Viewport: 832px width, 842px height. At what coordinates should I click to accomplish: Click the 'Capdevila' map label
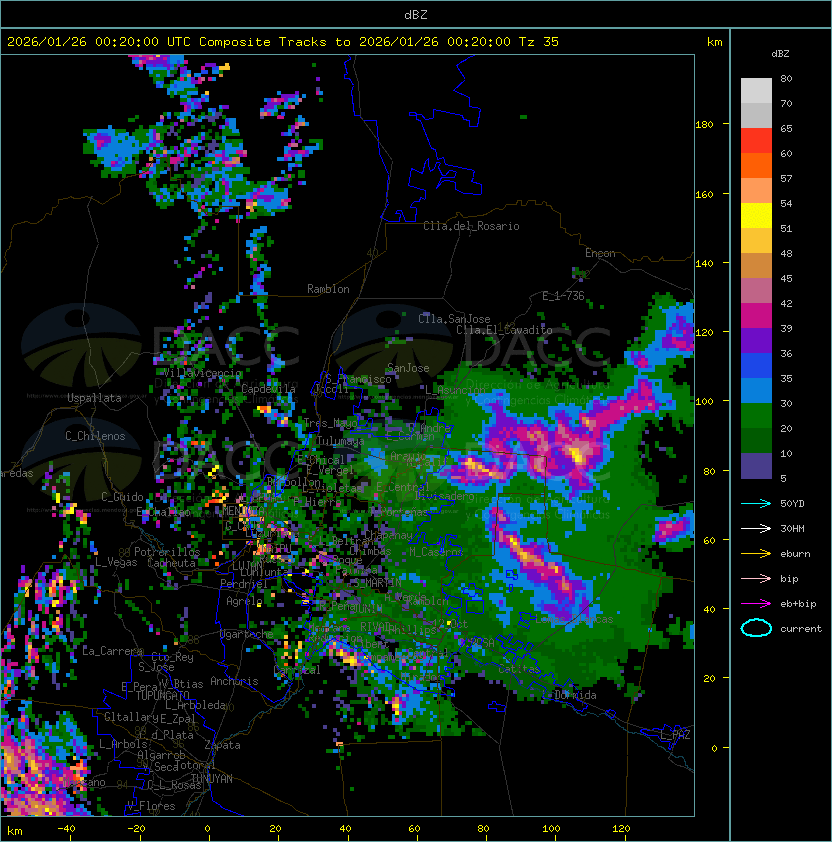[268, 389]
